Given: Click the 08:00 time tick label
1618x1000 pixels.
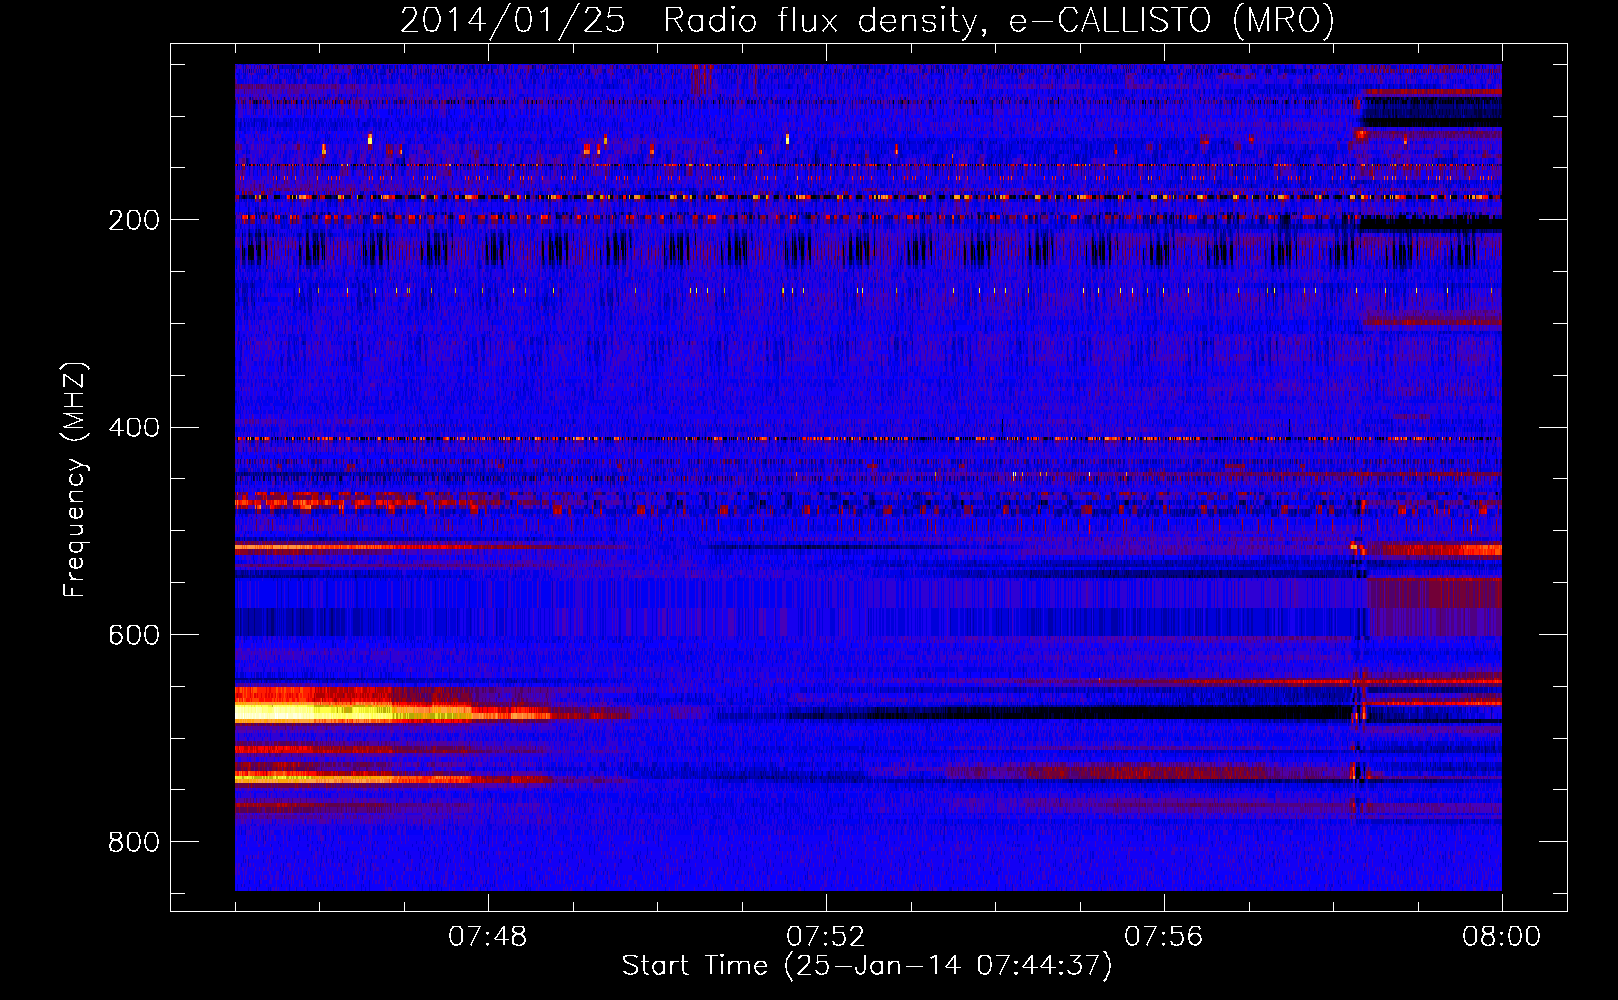Looking at the screenshot, I should (1502, 937).
